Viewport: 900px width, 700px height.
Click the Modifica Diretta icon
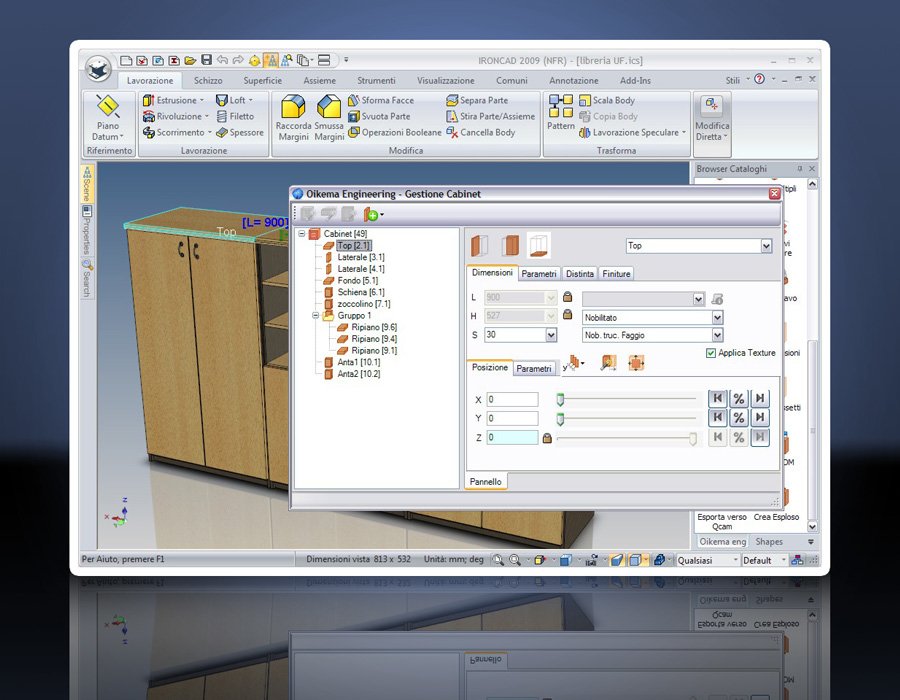tap(712, 105)
